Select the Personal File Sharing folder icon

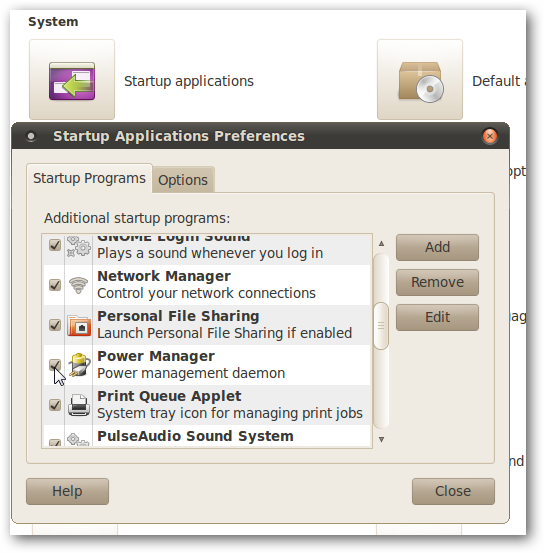click(79, 325)
